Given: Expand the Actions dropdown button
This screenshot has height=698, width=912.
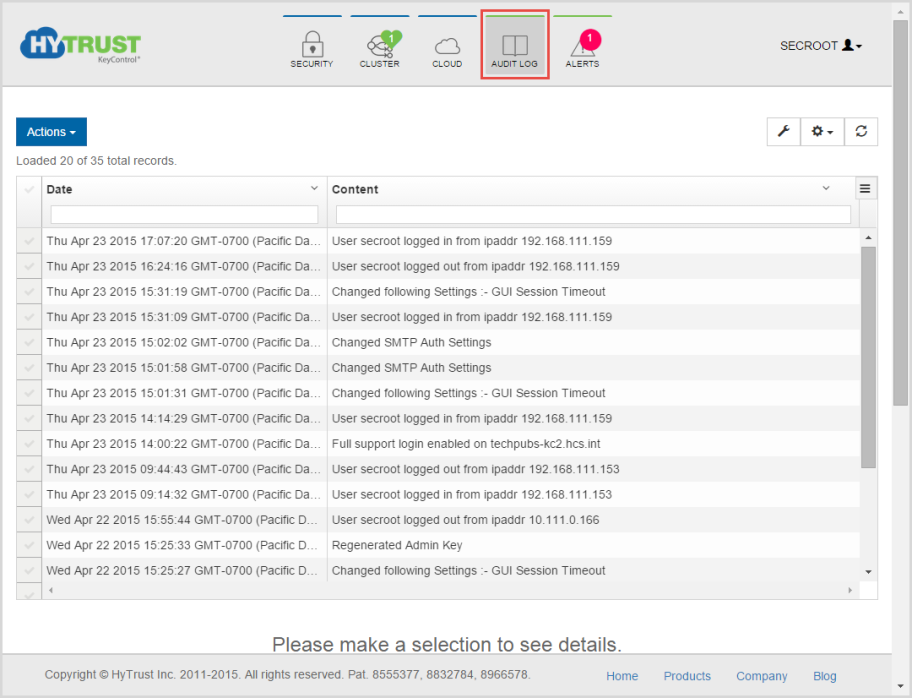Looking at the screenshot, I should click(x=51, y=131).
